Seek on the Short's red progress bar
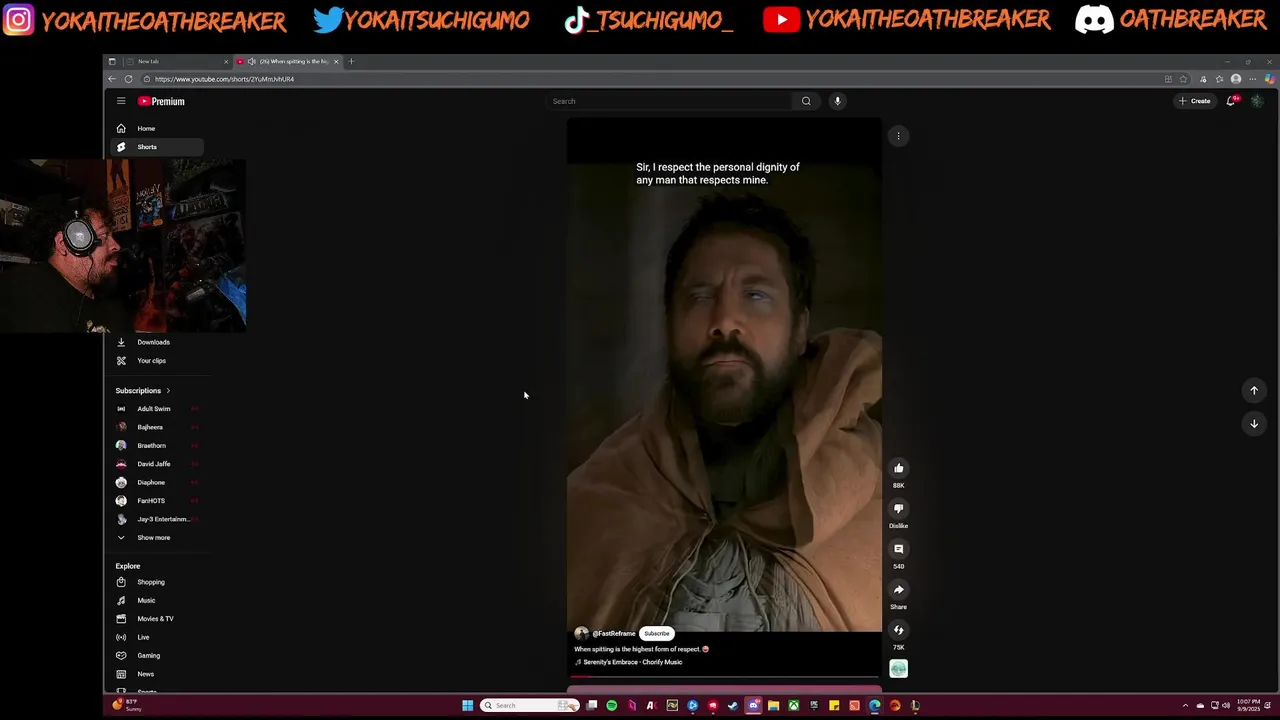This screenshot has width=1280, height=720. tap(724, 677)
